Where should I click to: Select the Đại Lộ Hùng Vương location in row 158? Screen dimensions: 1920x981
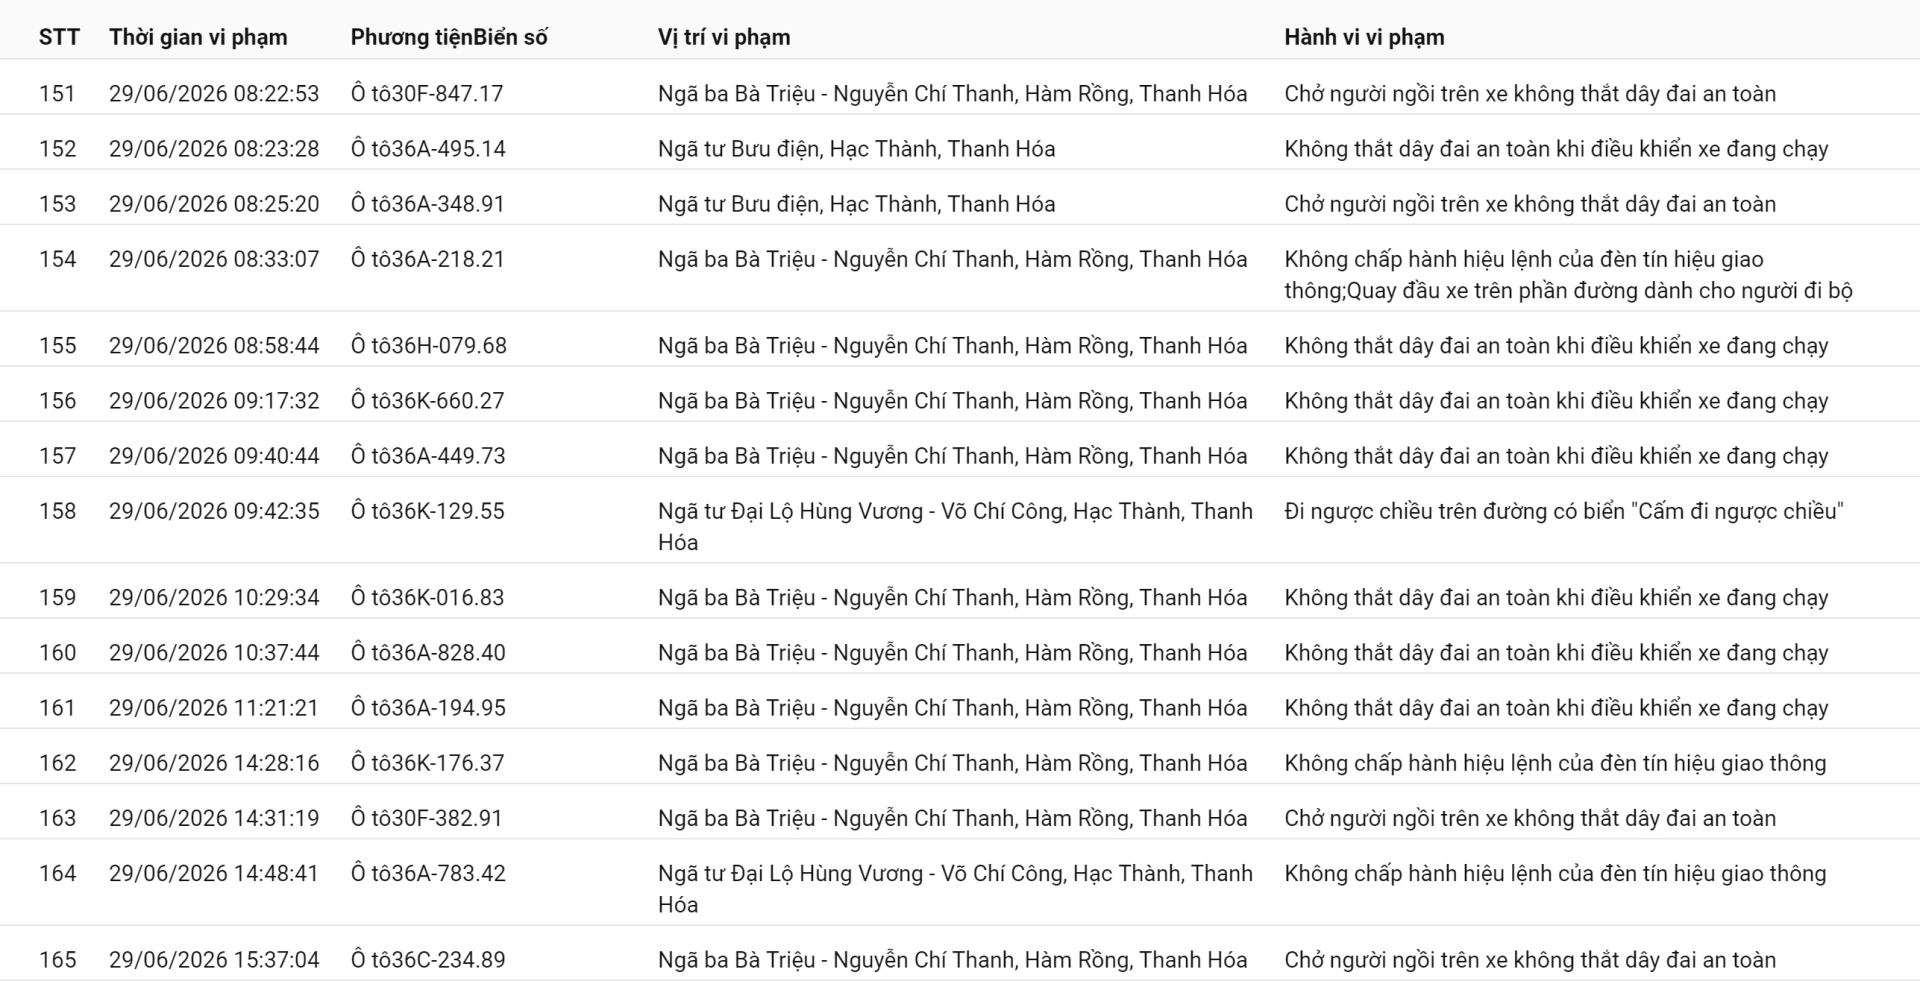955,527
